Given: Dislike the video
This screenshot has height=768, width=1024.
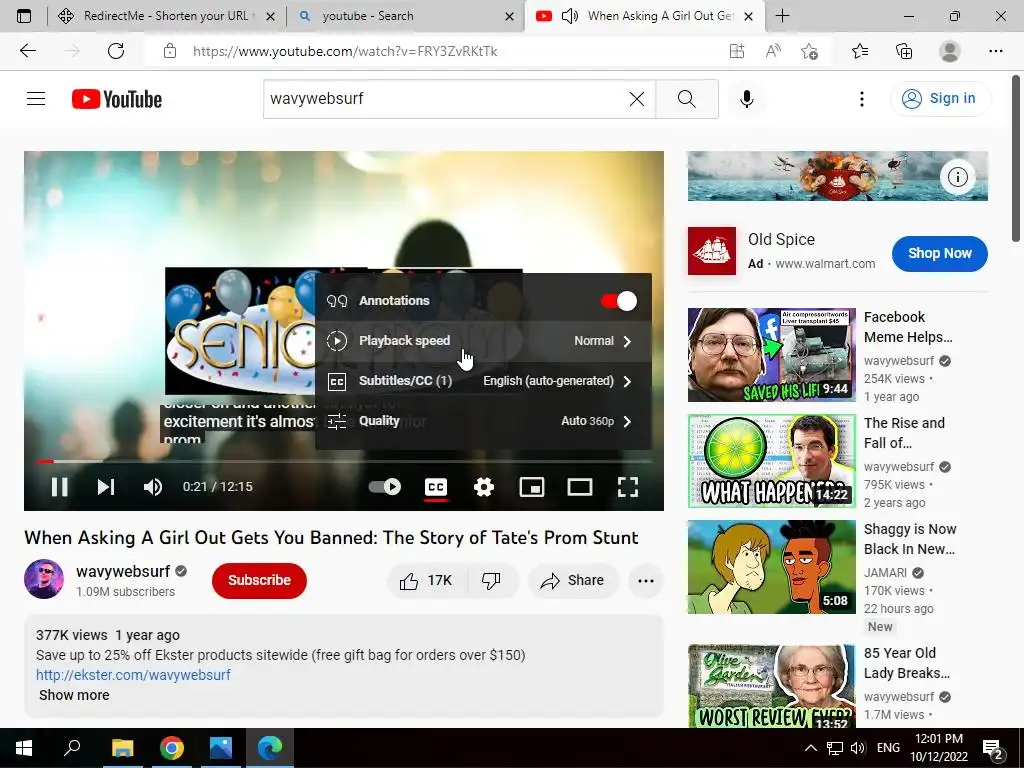Looking at the screenshot, I should (x=491, y=581).
